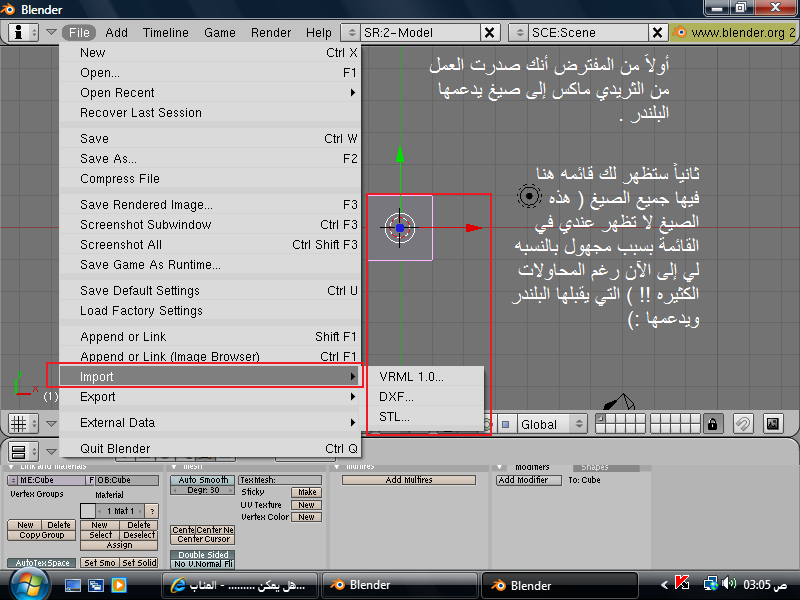Click the Windows Start orb

(29, 584)
